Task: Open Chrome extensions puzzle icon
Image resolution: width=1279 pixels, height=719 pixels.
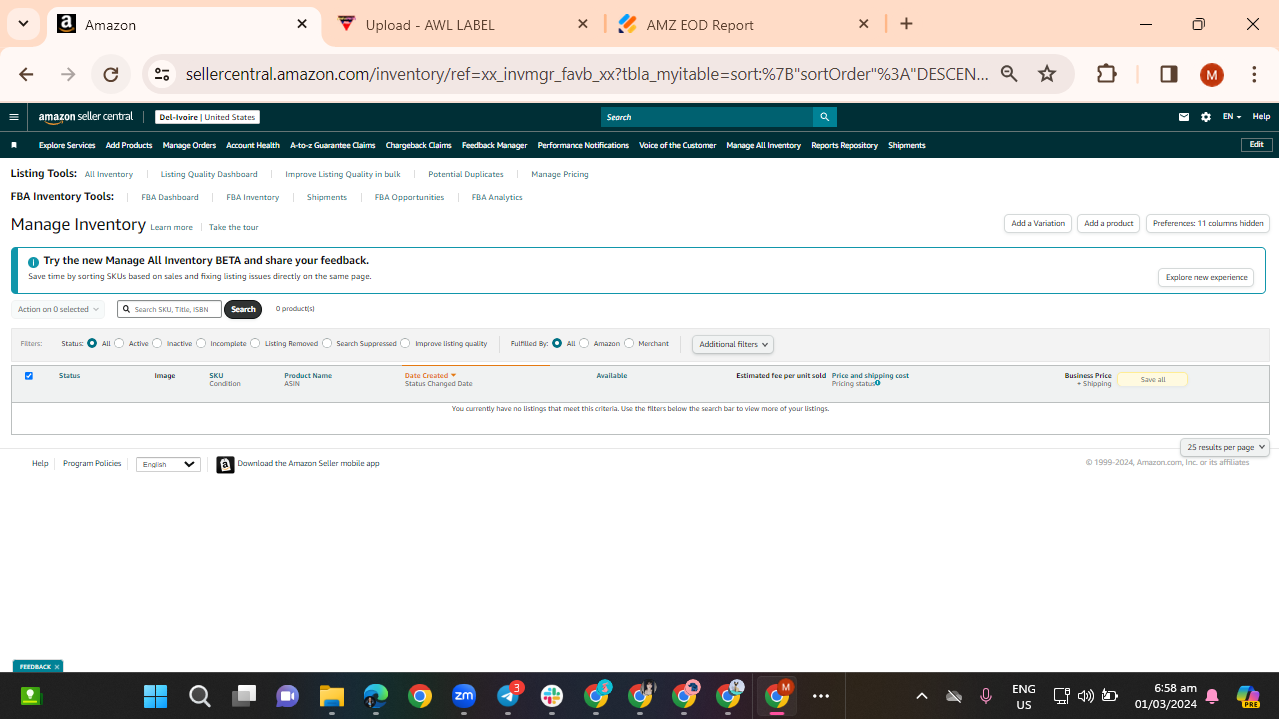Action: [1107, 74]
